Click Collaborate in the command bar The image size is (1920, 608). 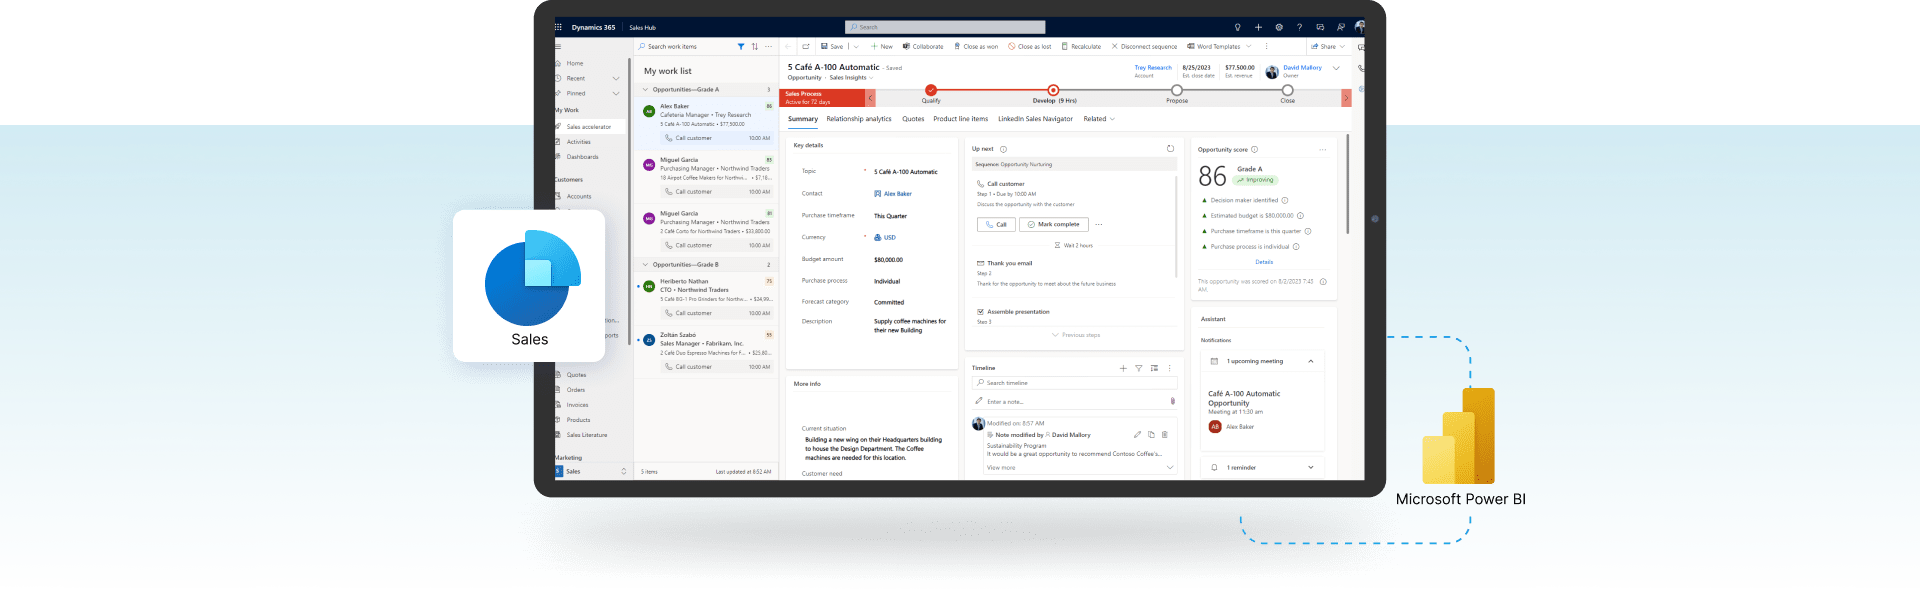click(923, 47)
